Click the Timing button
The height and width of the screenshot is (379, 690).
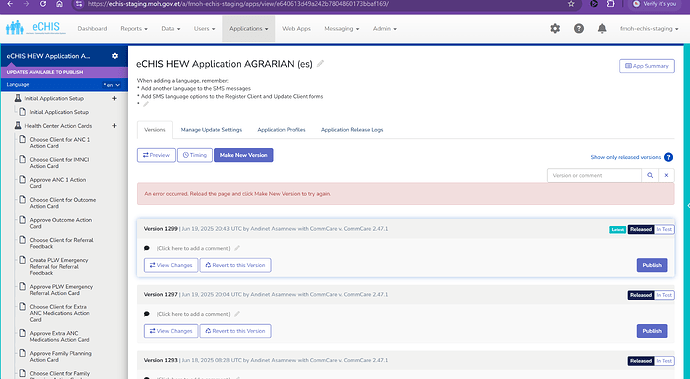[x=195, y=155]
